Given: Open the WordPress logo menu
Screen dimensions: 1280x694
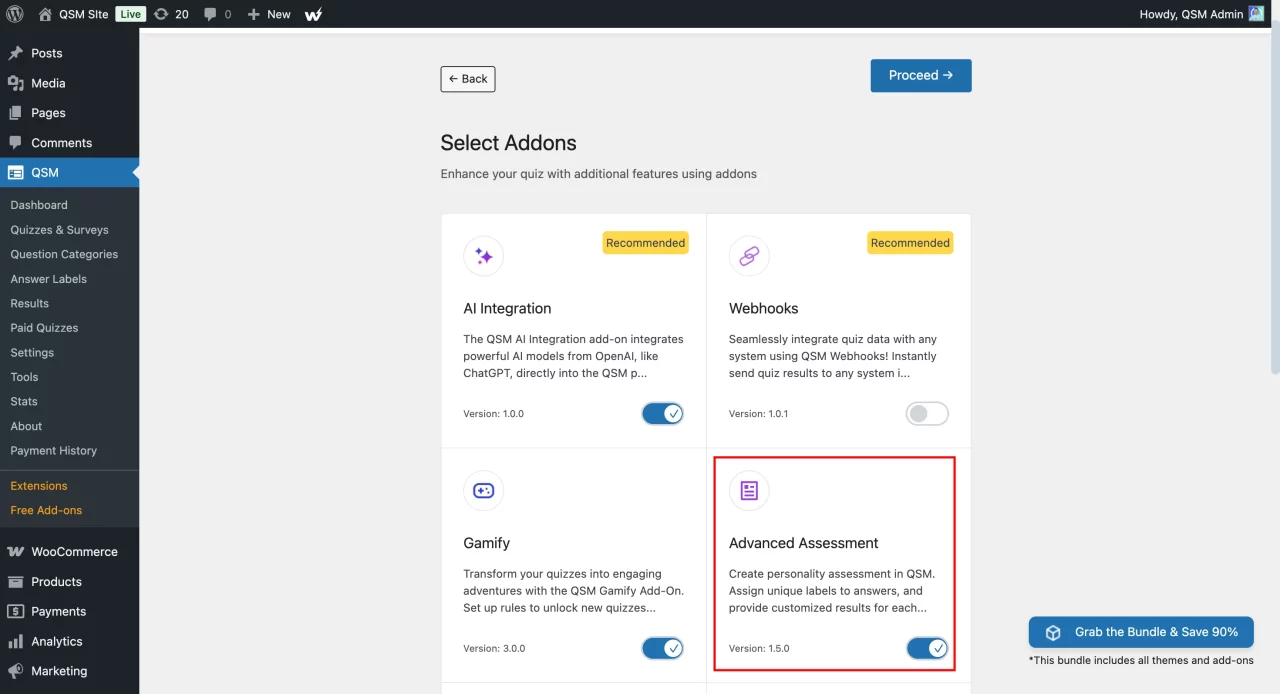Looking at the screenshot, I should click(x=13, y=14).
